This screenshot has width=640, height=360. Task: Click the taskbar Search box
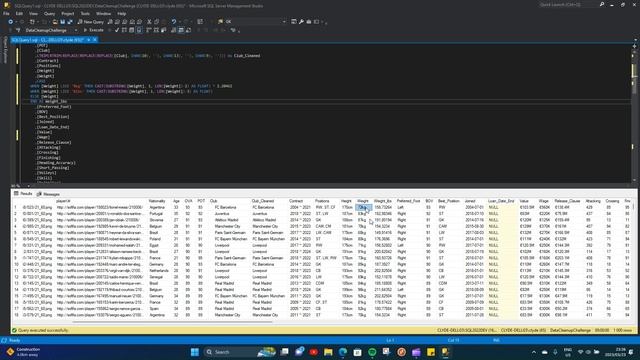coord(239,352)
